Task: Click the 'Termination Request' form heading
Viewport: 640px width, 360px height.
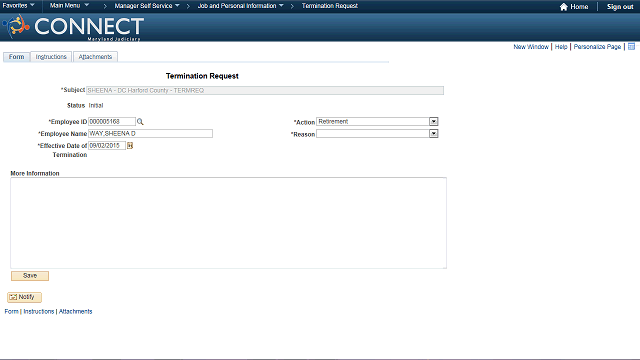Action: click(x=202, y=76)
